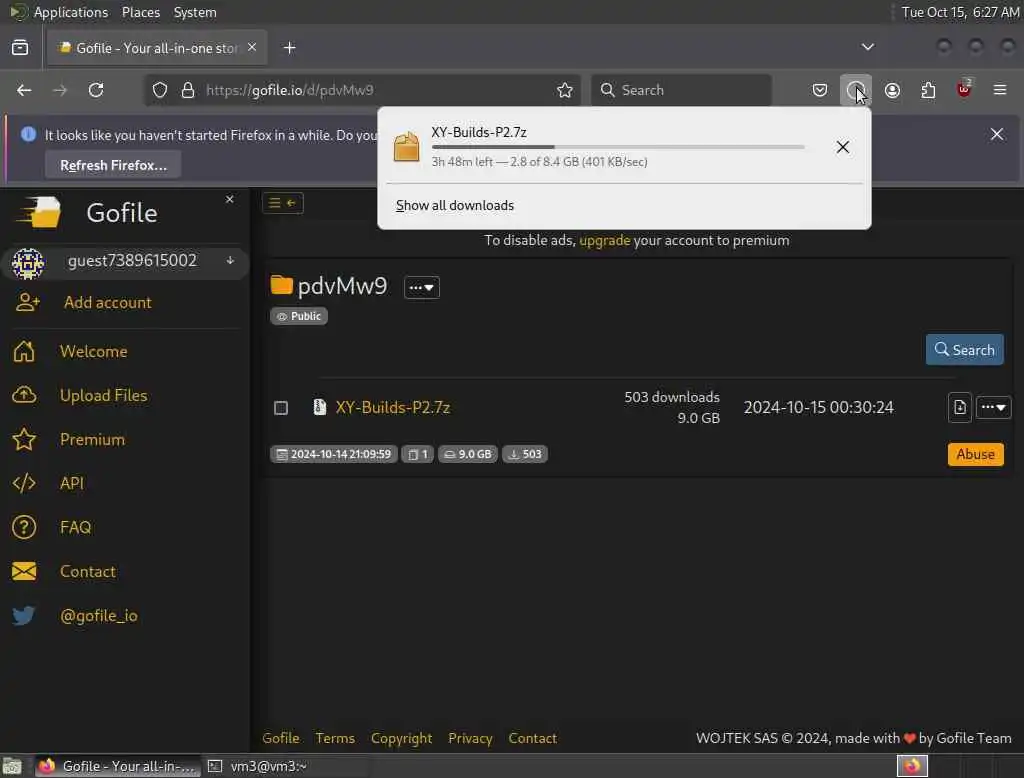Click Add account in the sidebar
Viewport: 1024px width, 778px height.
(107, 302)
